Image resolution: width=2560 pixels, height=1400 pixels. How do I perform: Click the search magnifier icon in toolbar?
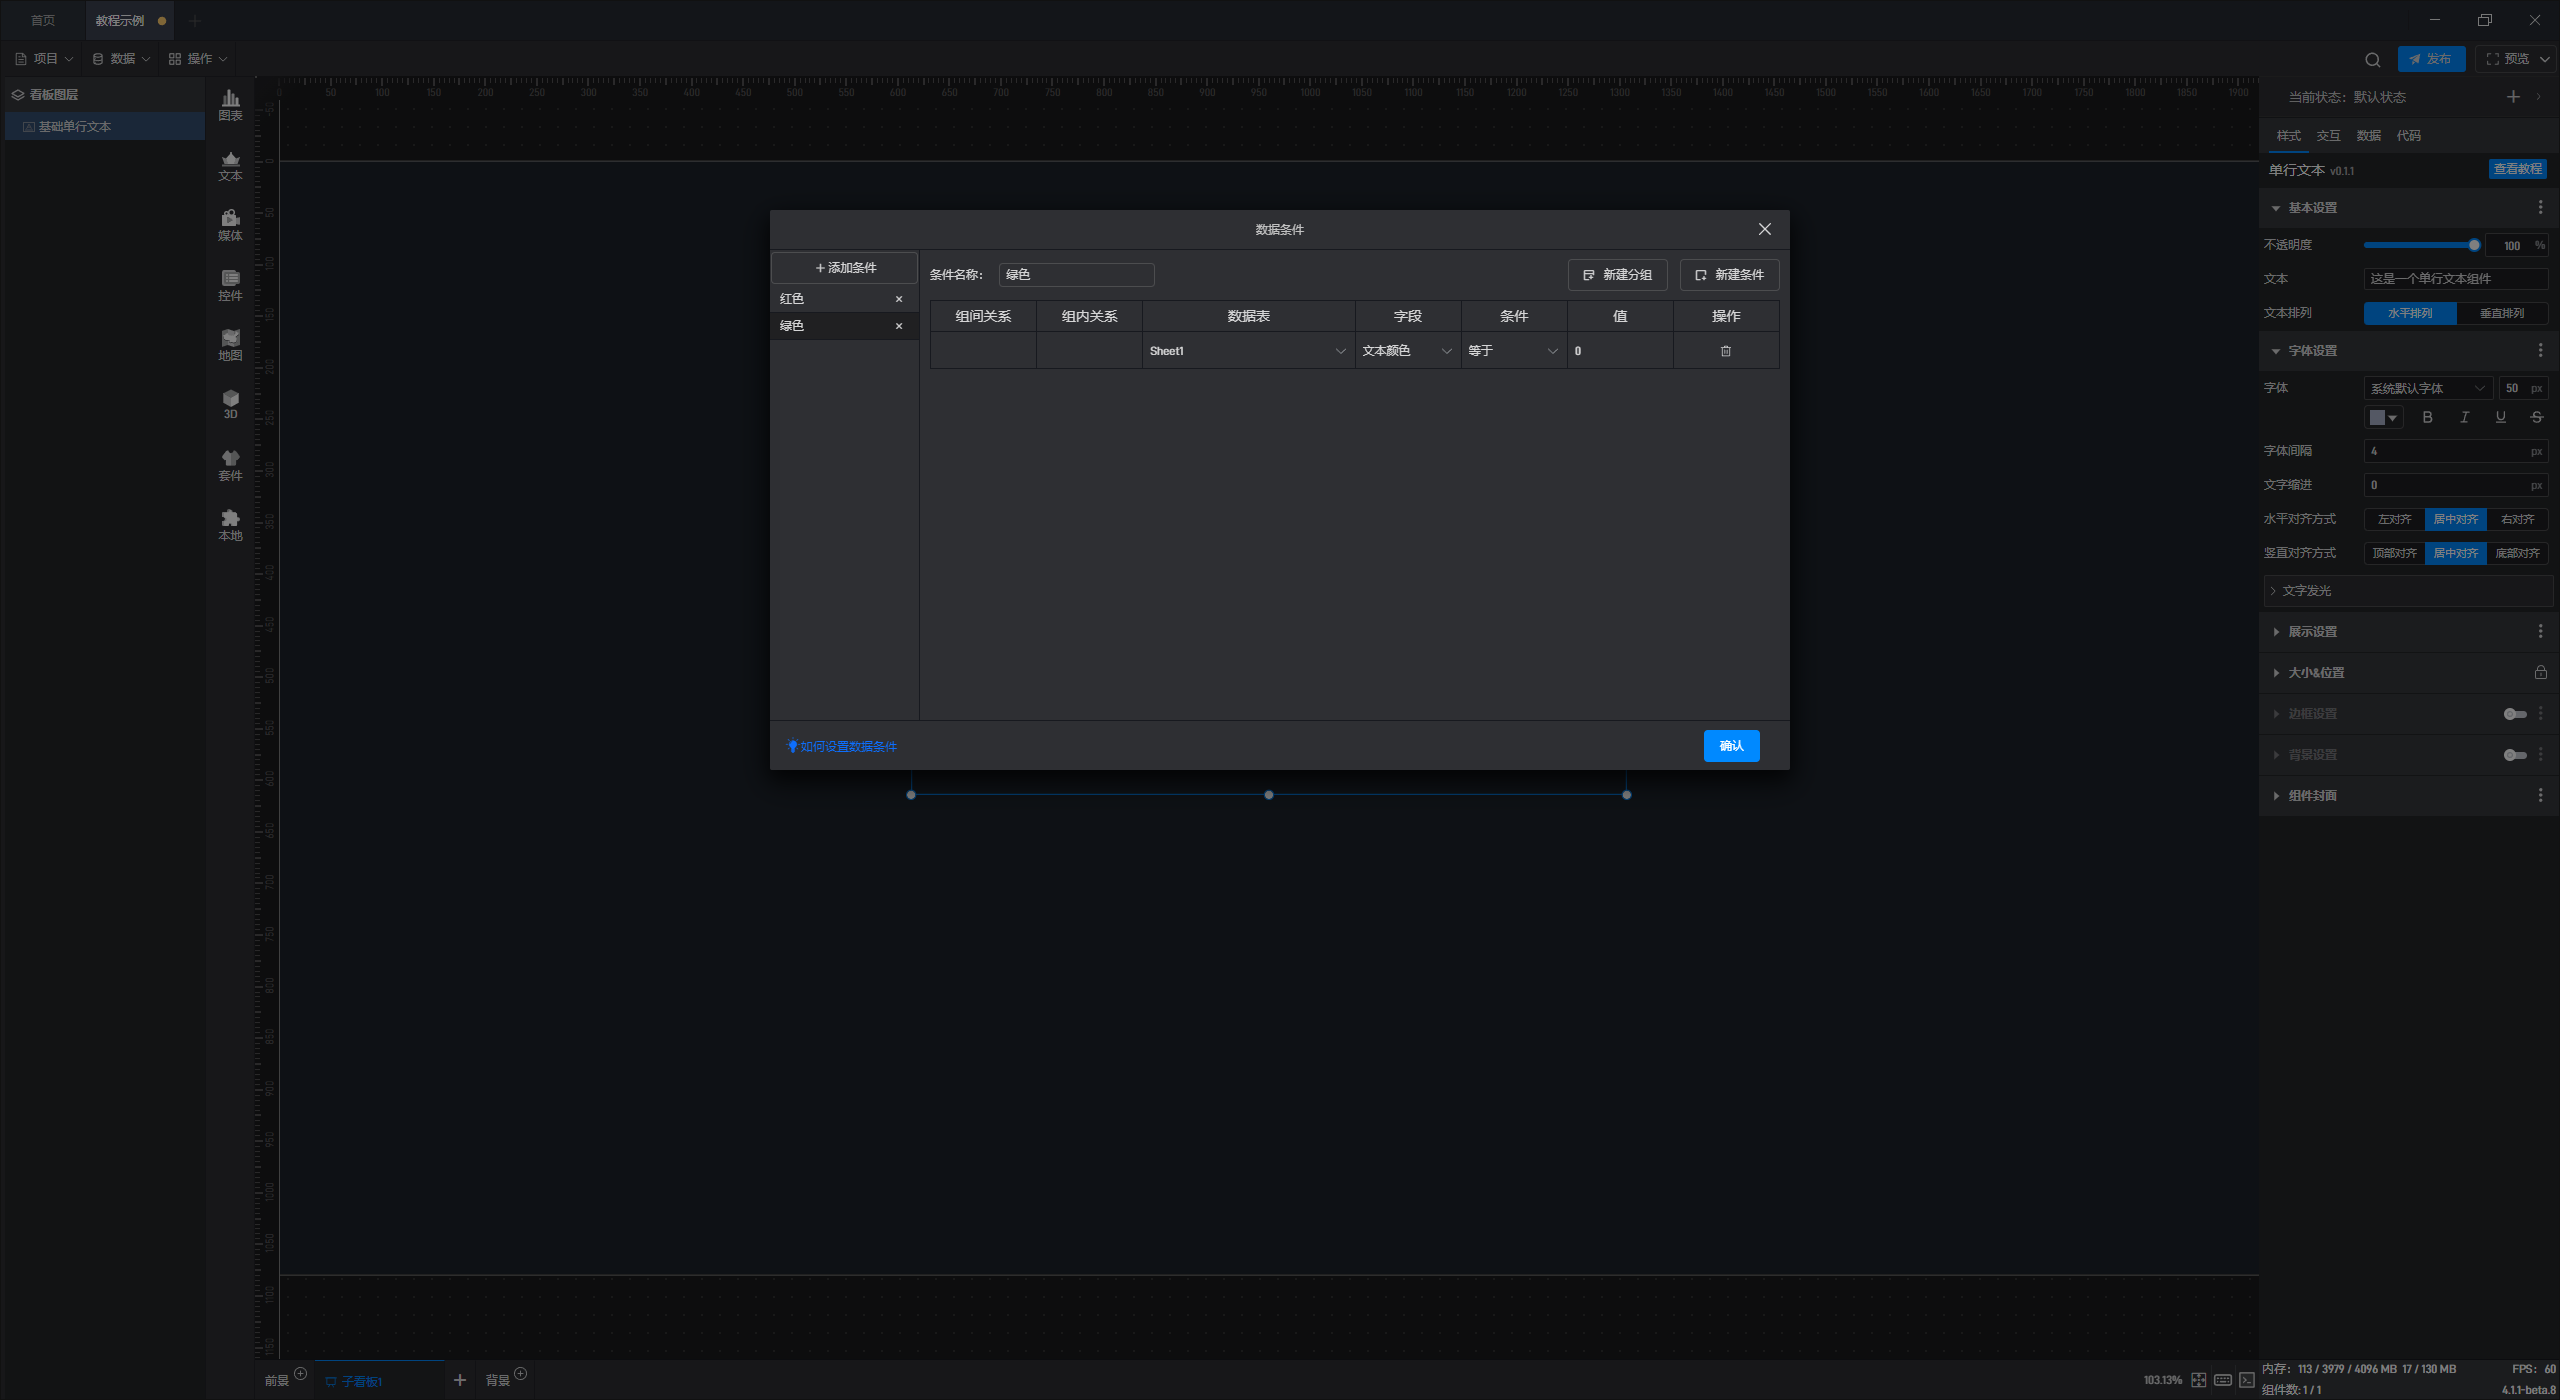(x=2372, y=60)
